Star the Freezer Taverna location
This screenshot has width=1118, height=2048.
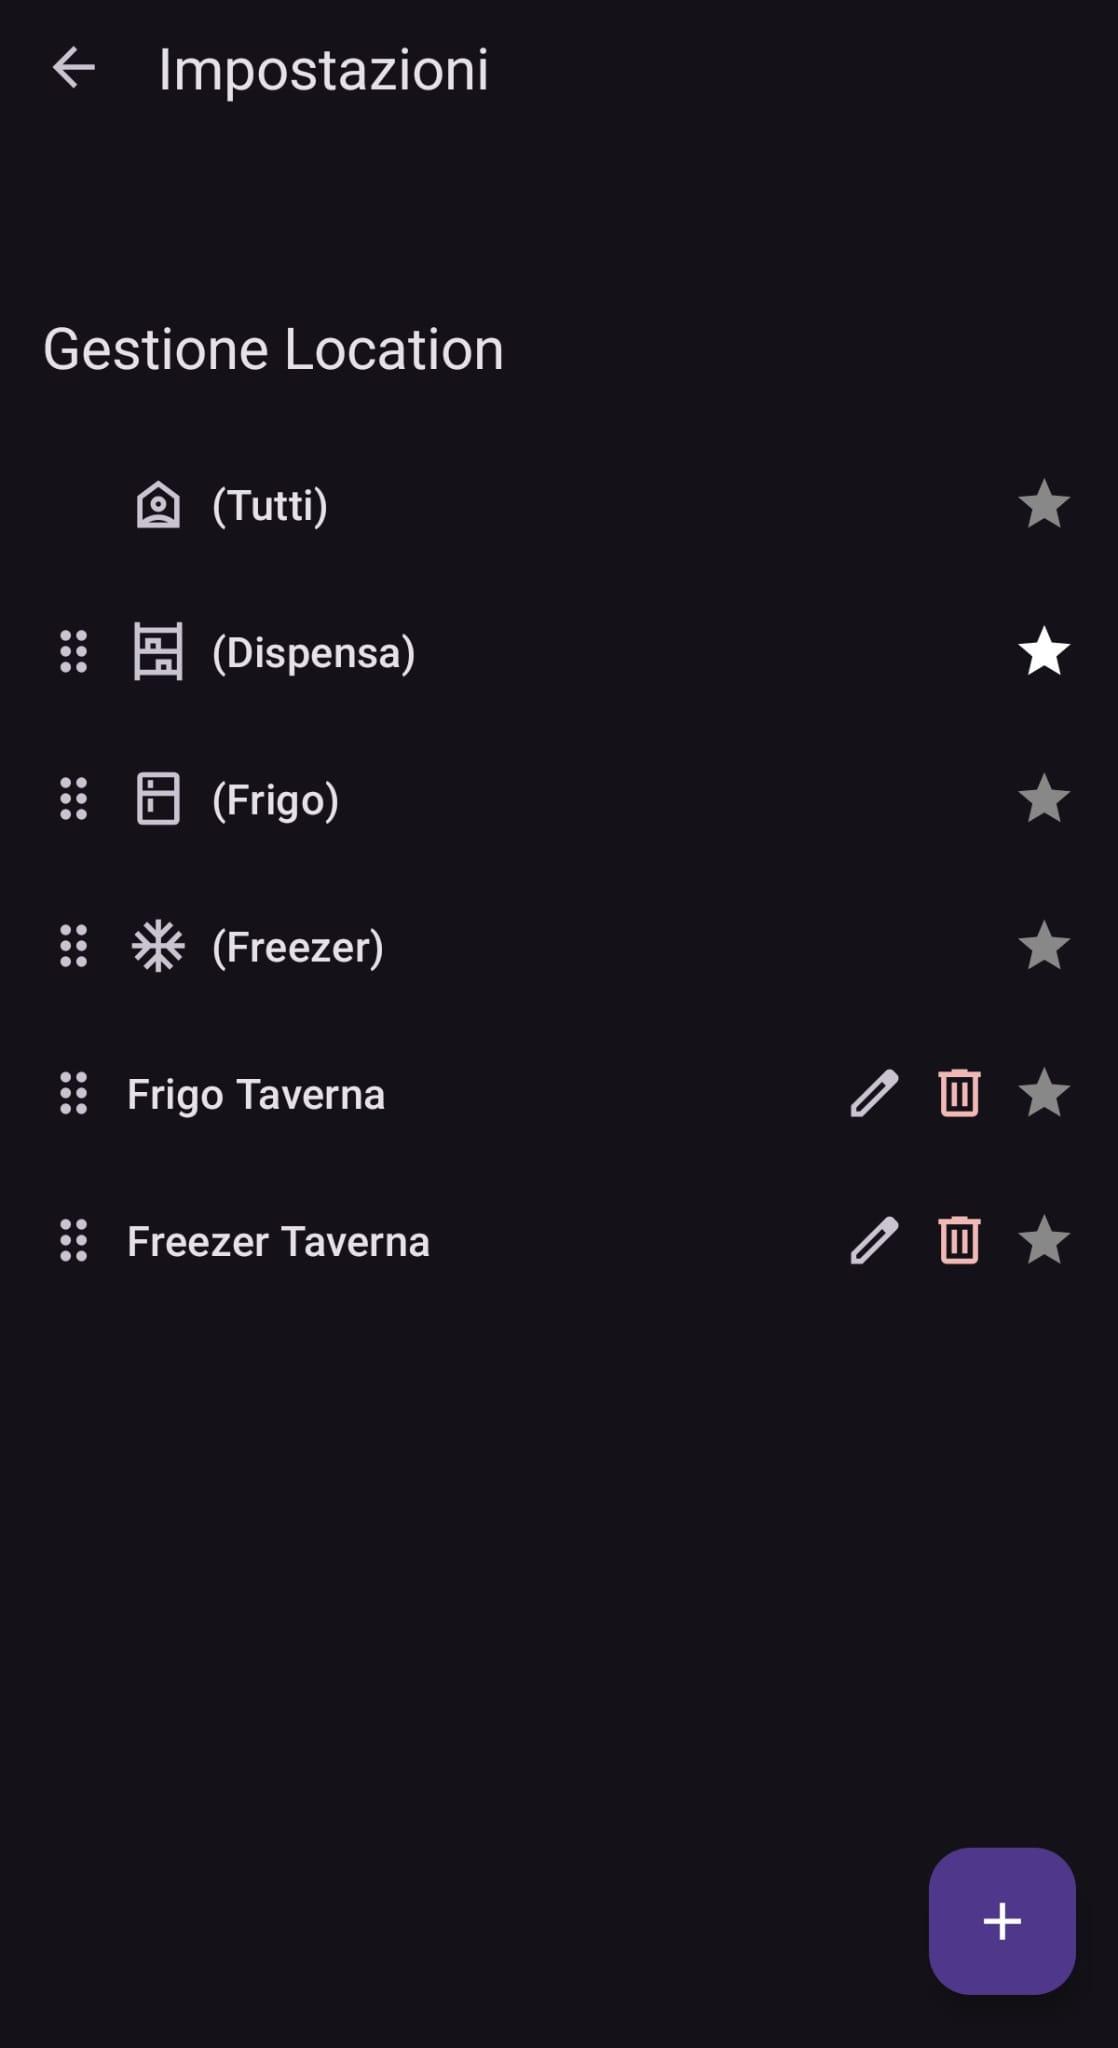[x=1043, y=1241]
